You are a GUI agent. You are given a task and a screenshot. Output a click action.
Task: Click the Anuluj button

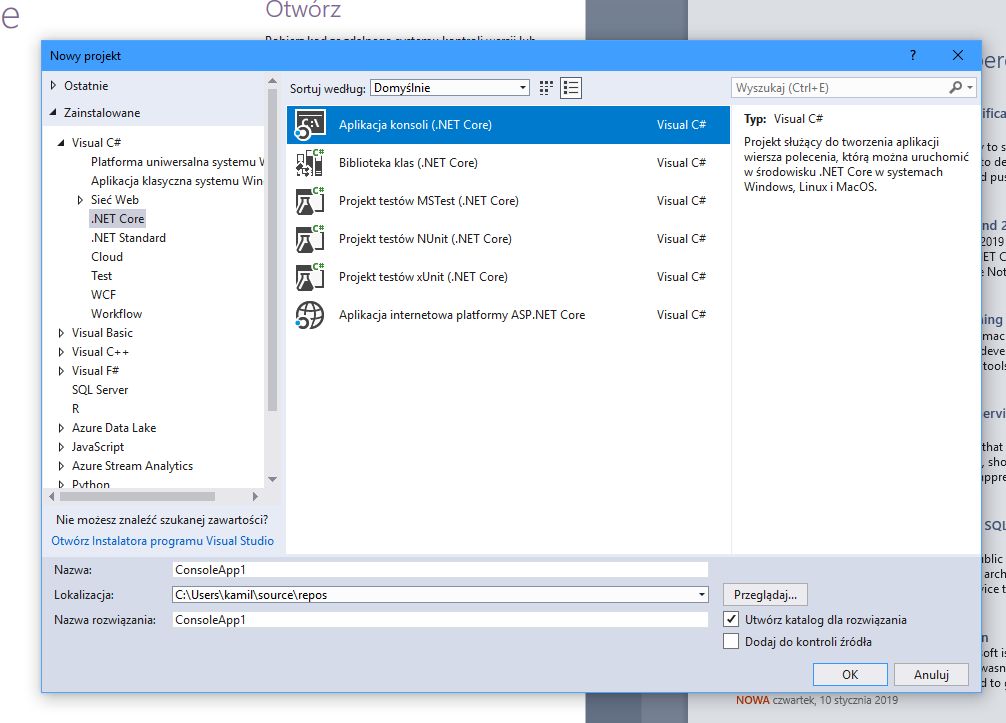[931, 674]
